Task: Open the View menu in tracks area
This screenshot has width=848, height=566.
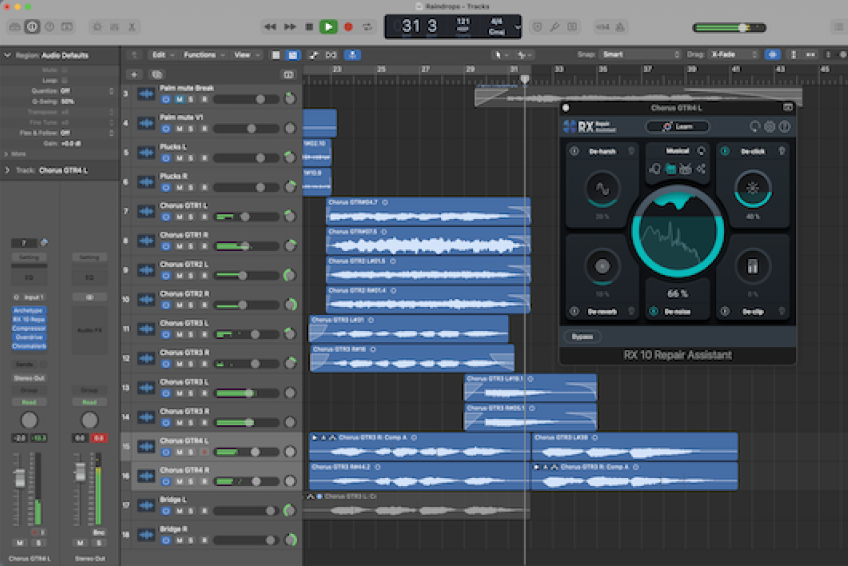Action: point(246,55)
